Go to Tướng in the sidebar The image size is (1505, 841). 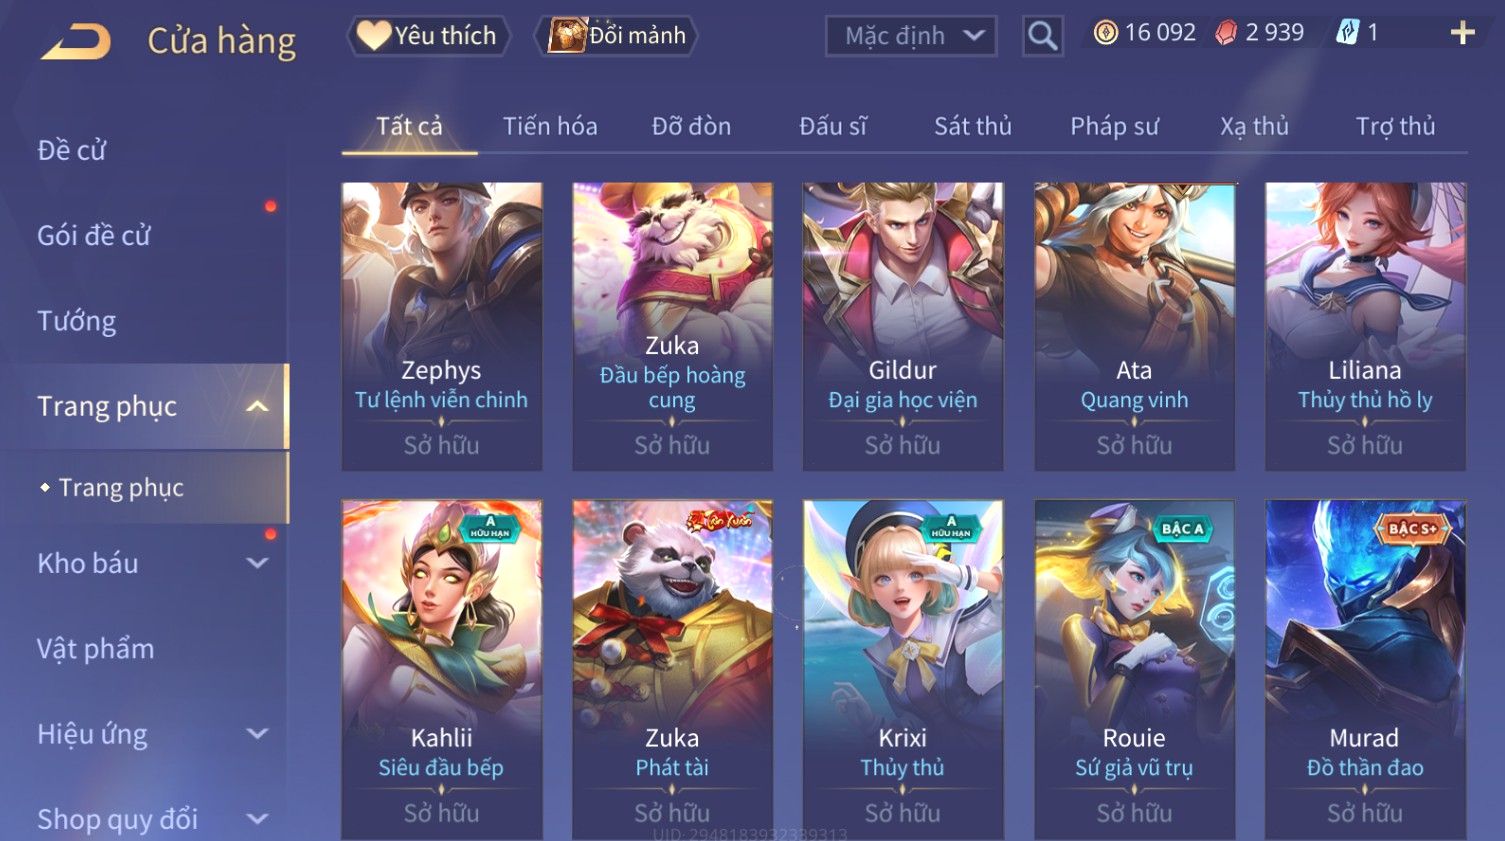[77, 321]
